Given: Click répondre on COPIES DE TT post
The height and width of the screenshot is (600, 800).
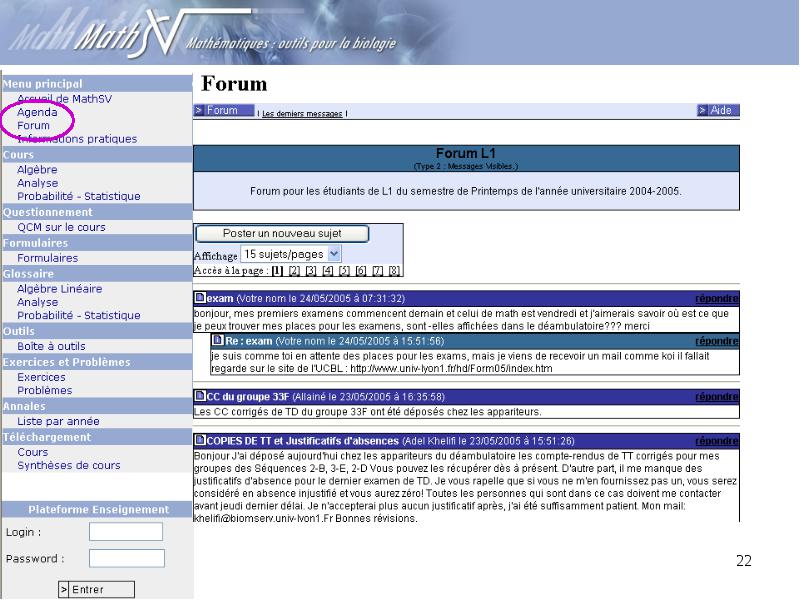Looking at the screenshot, I should point(716,441).
